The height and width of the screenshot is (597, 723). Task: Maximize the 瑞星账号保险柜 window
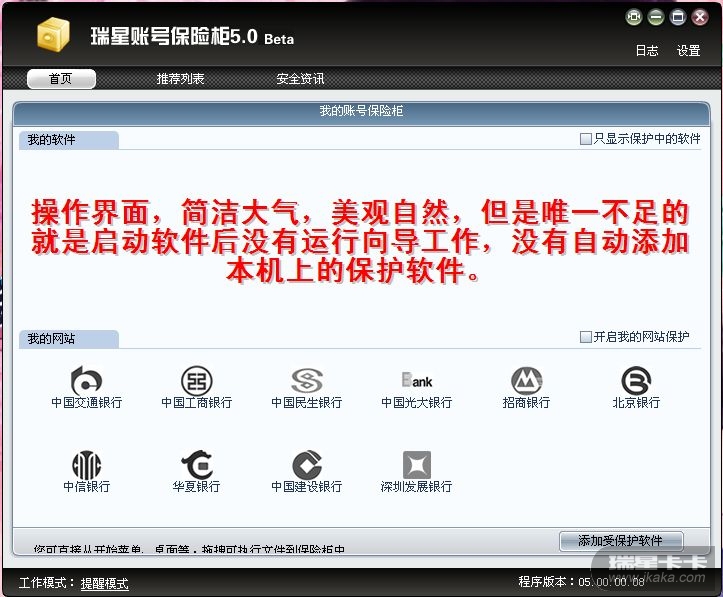pos(678,18)
